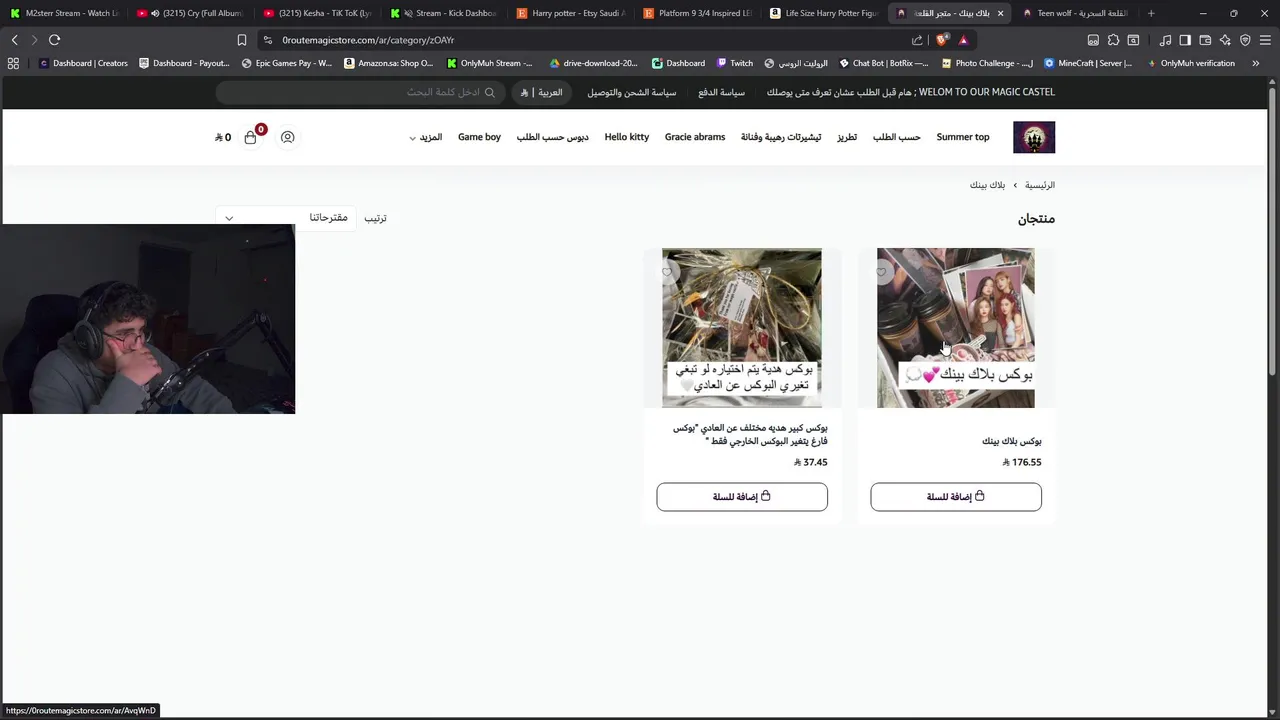Open the حسب الطلب category
1280x720 pixels.
point(897,137)
